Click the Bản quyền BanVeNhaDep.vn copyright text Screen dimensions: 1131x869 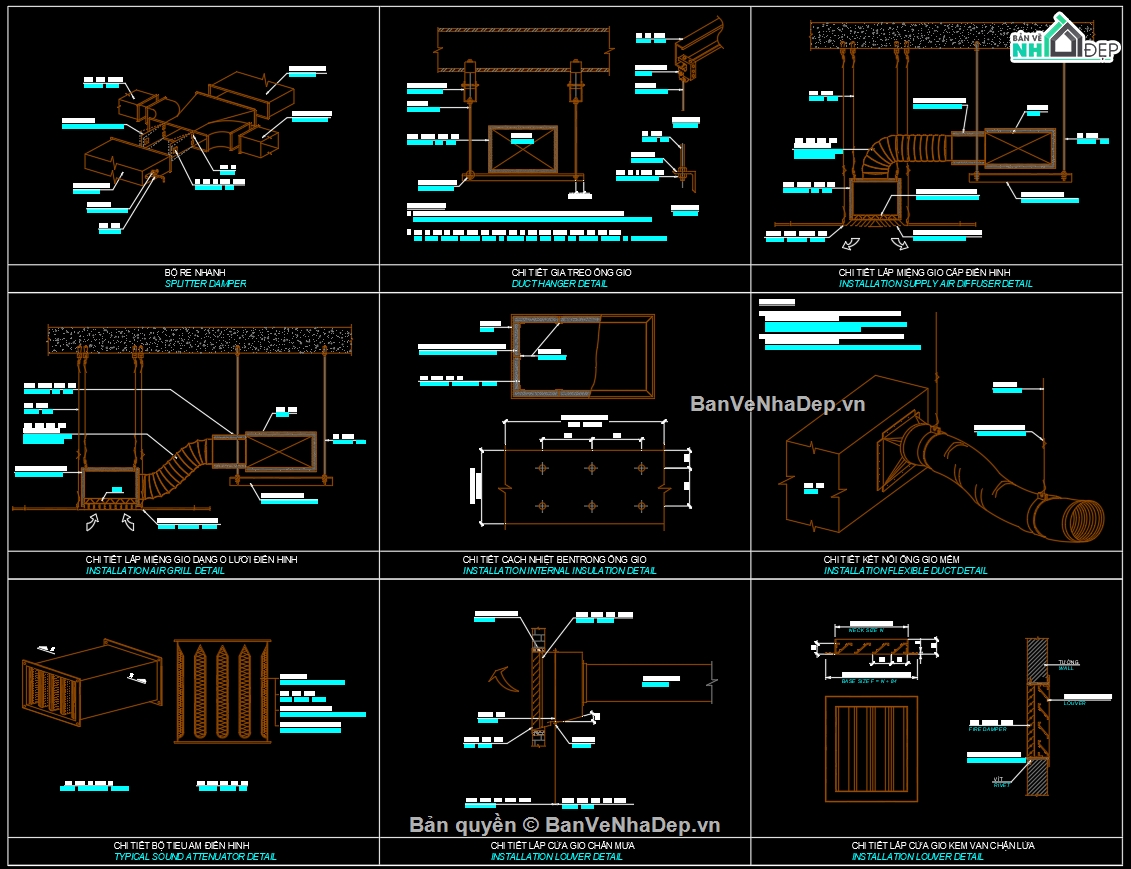565,825
